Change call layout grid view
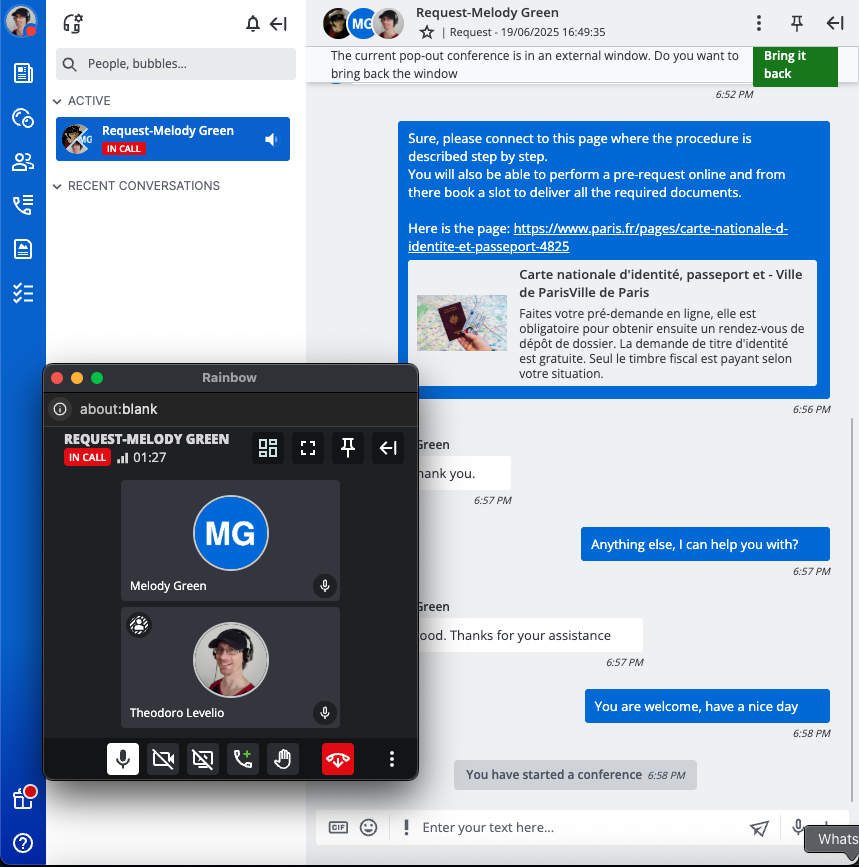 268,448
